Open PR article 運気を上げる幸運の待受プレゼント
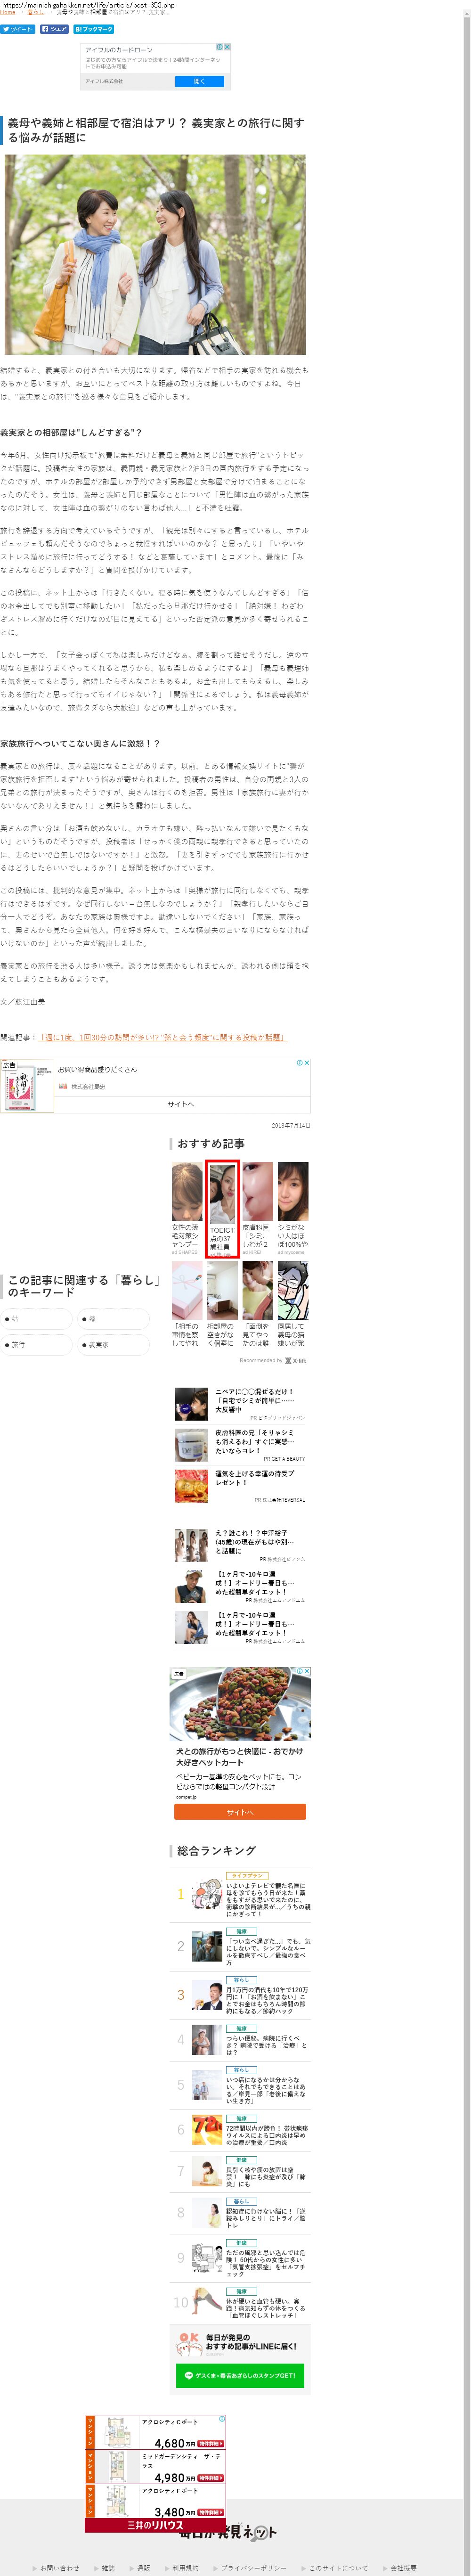Image resolution: width=471 pixels, height=2576 pixels. point(240,1486)
